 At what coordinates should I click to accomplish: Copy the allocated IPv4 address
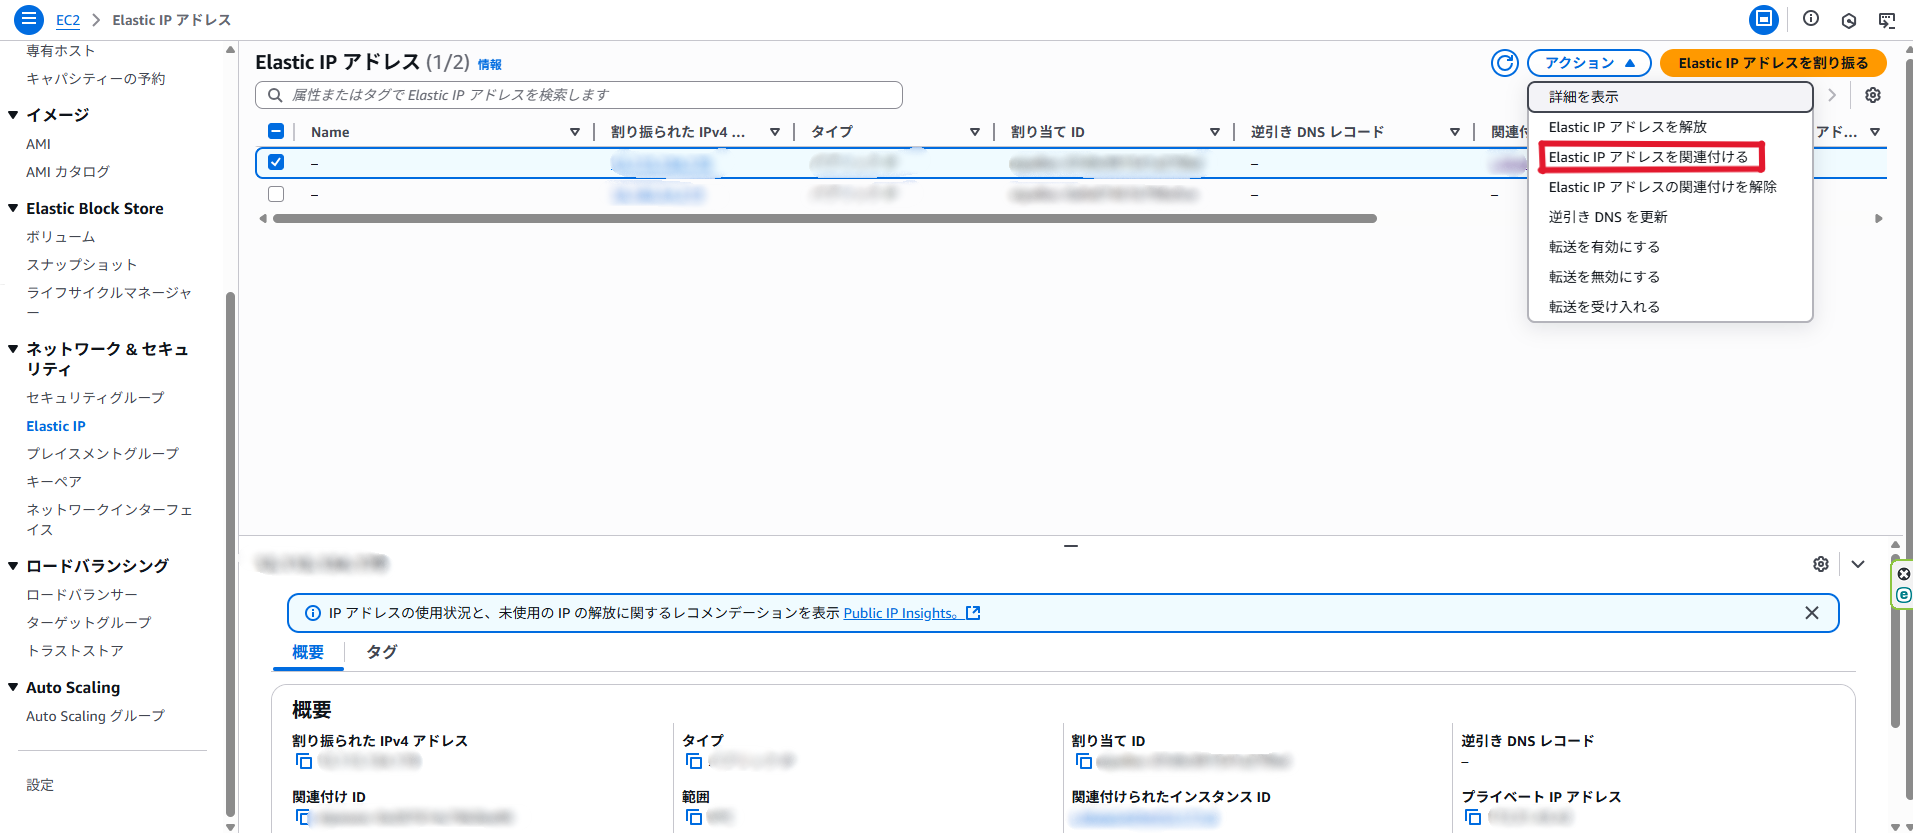[x=304, y=761]
